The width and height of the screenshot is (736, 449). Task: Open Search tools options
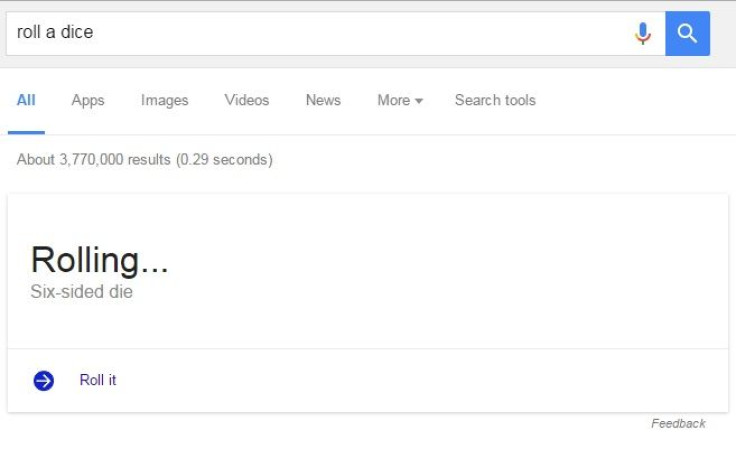(495, 100)
